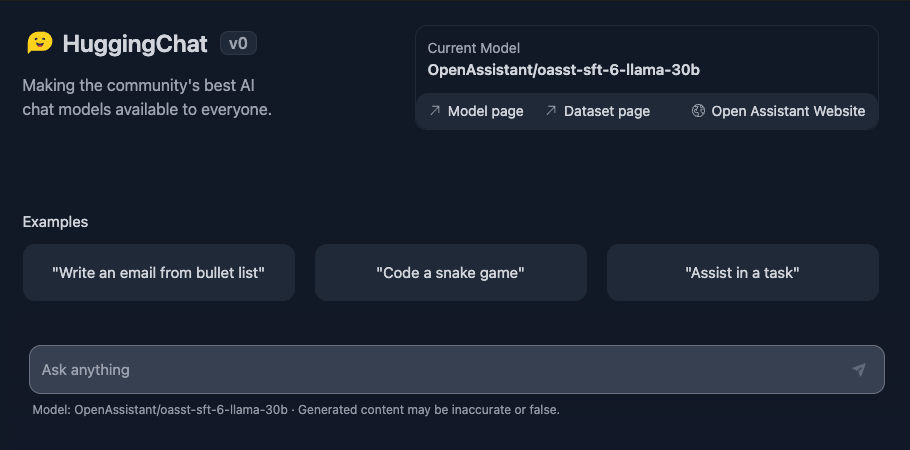The image size is (910, 450).
Task: Click the HuggingChat smiley logo icon
Action: 39,43
